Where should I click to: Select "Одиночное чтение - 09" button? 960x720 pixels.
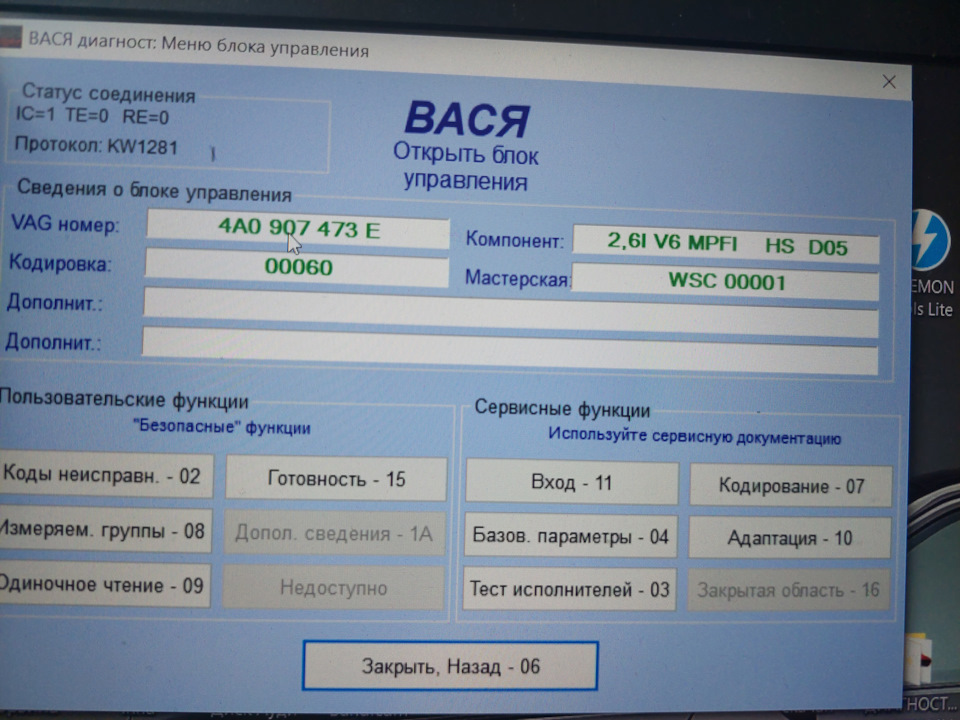coord(103,585)
